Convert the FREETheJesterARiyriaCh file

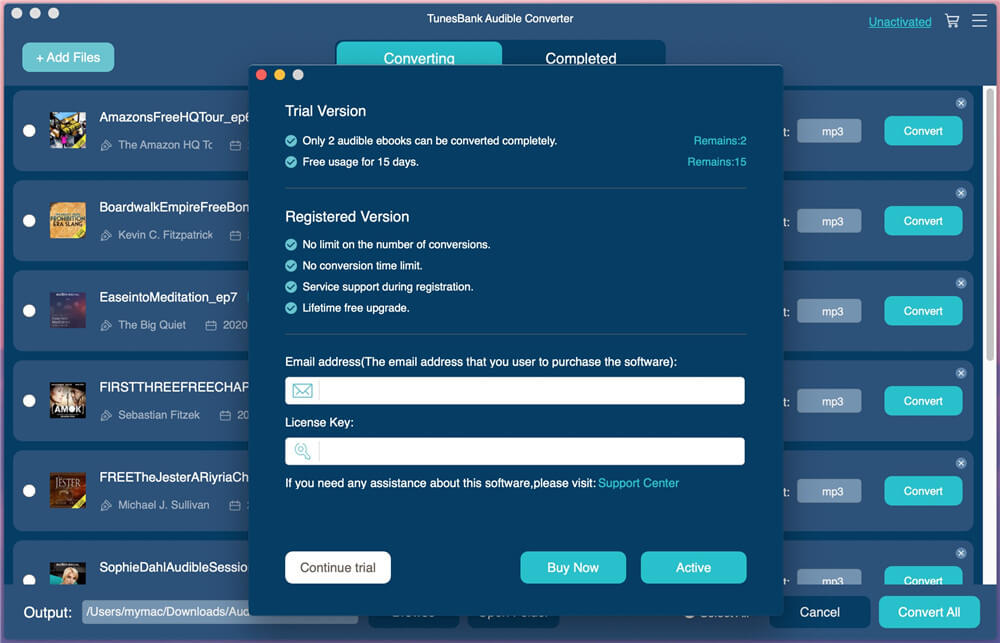tap(923, 491)
